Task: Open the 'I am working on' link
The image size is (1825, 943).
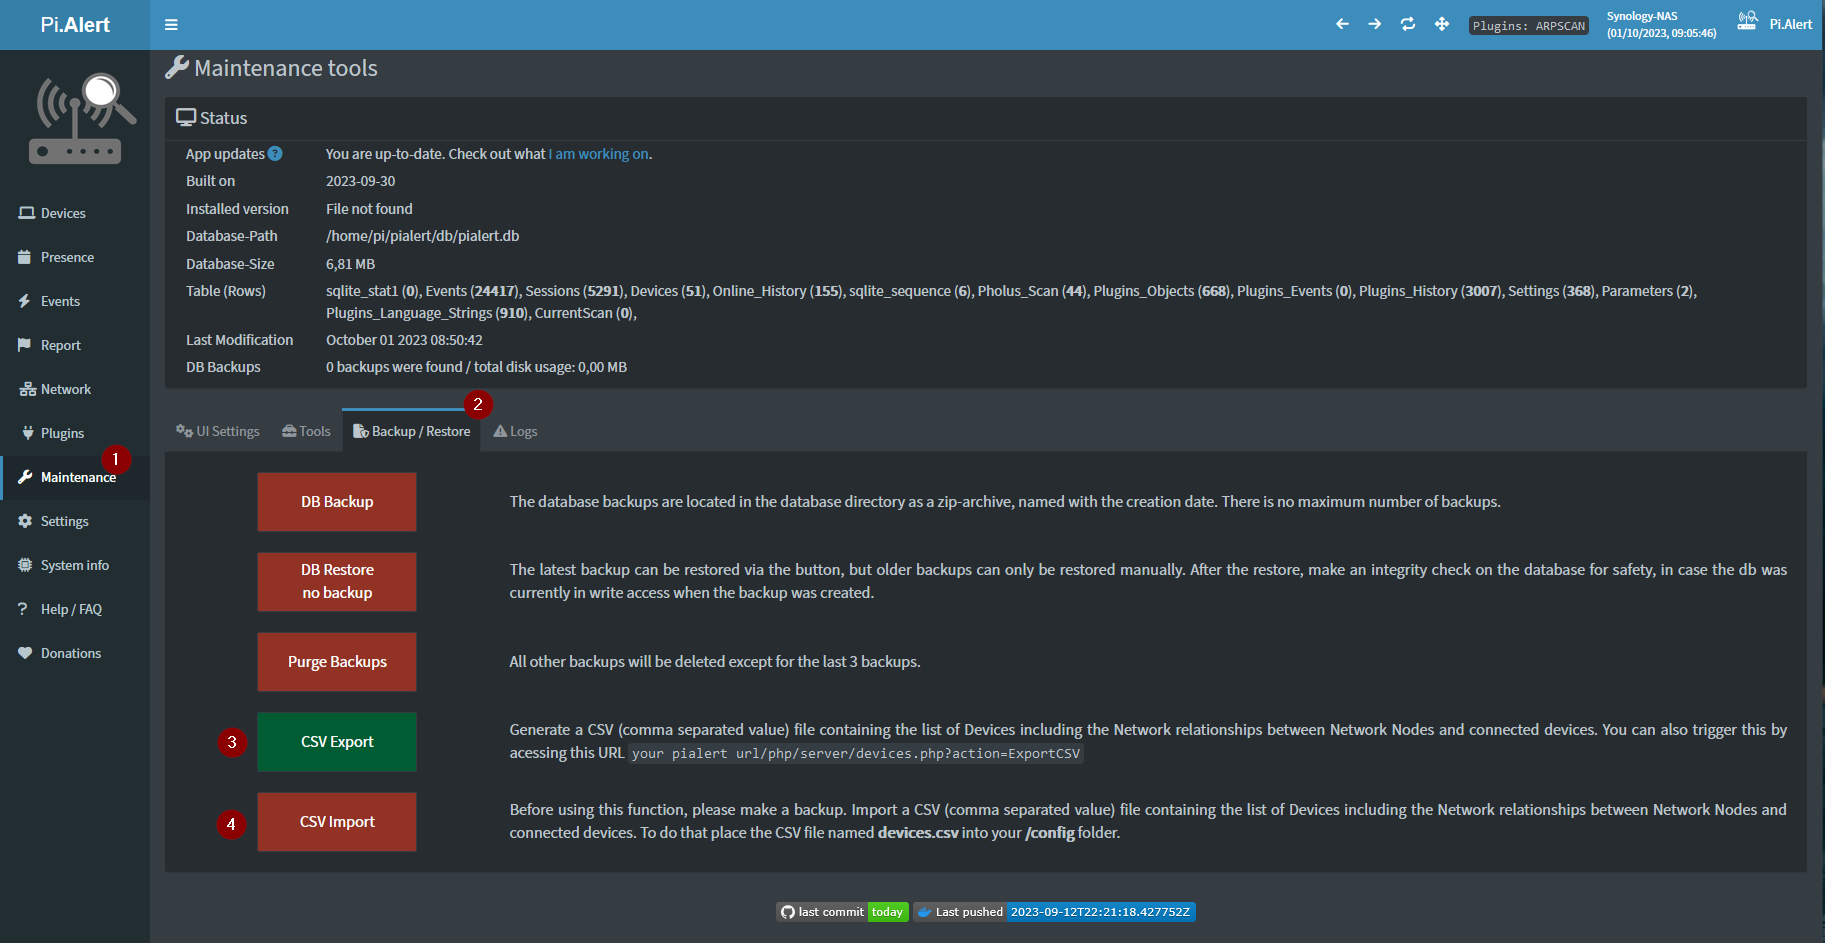Action: 598,154
